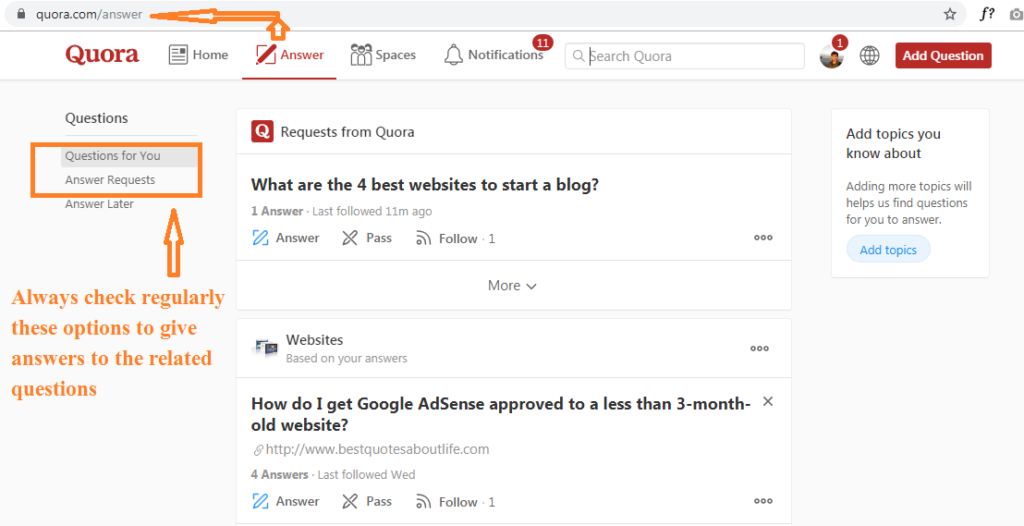Dismiss the Google AdSense question

768,401
